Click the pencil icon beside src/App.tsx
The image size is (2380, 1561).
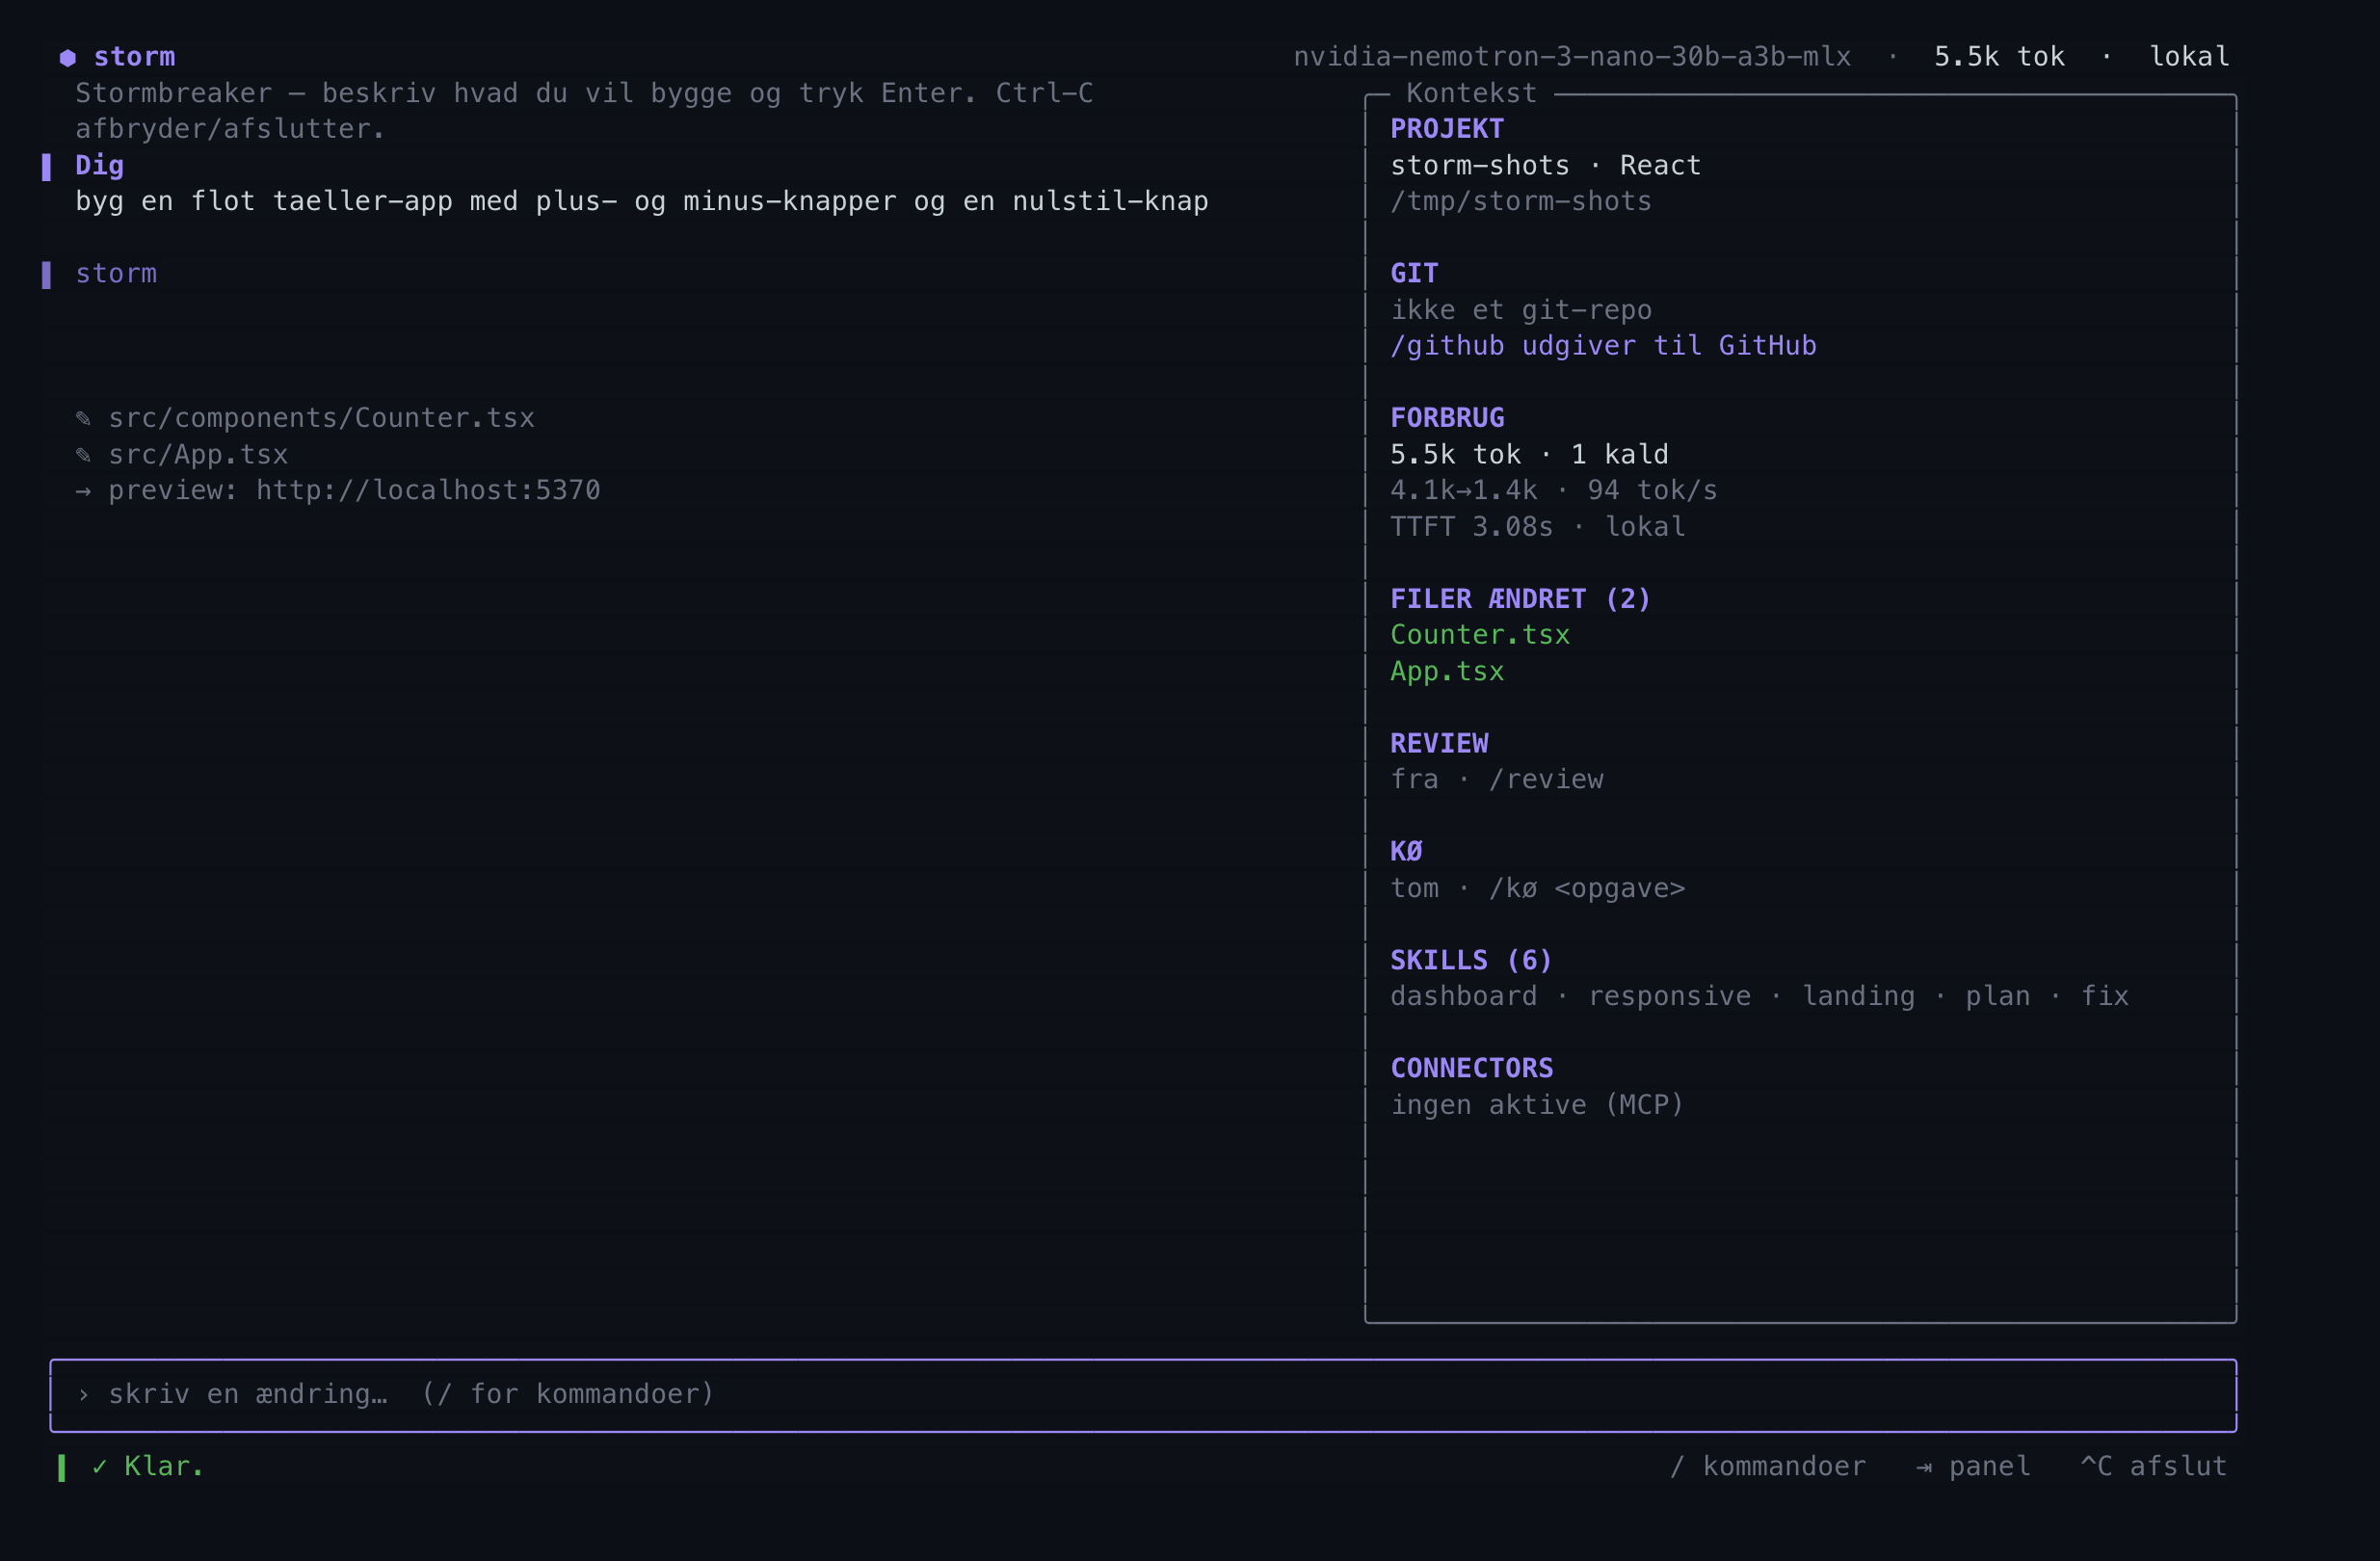[83, 455]
